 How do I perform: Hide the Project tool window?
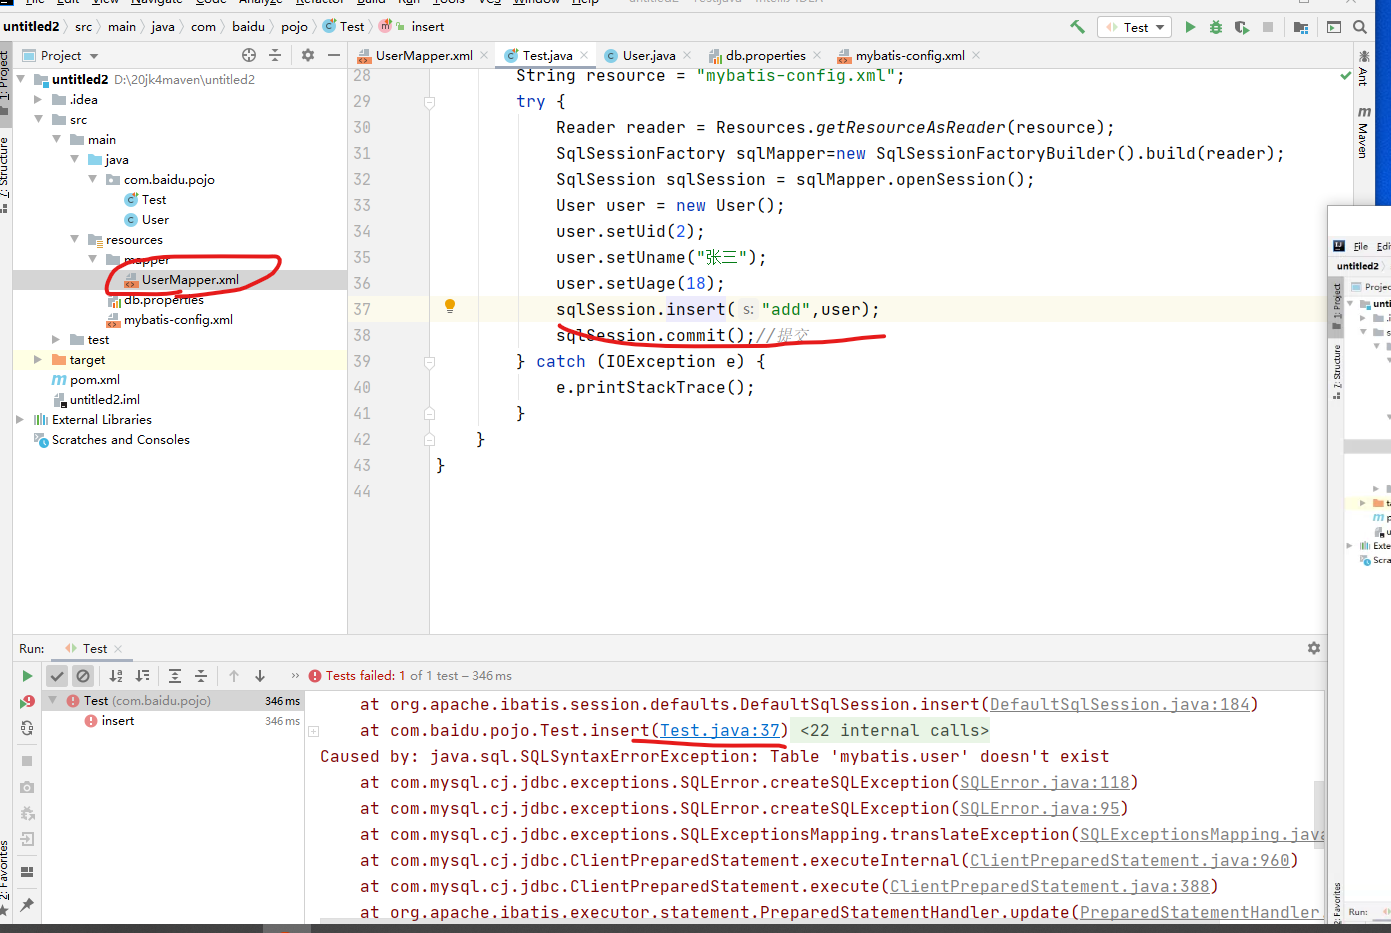coord(334,55)
